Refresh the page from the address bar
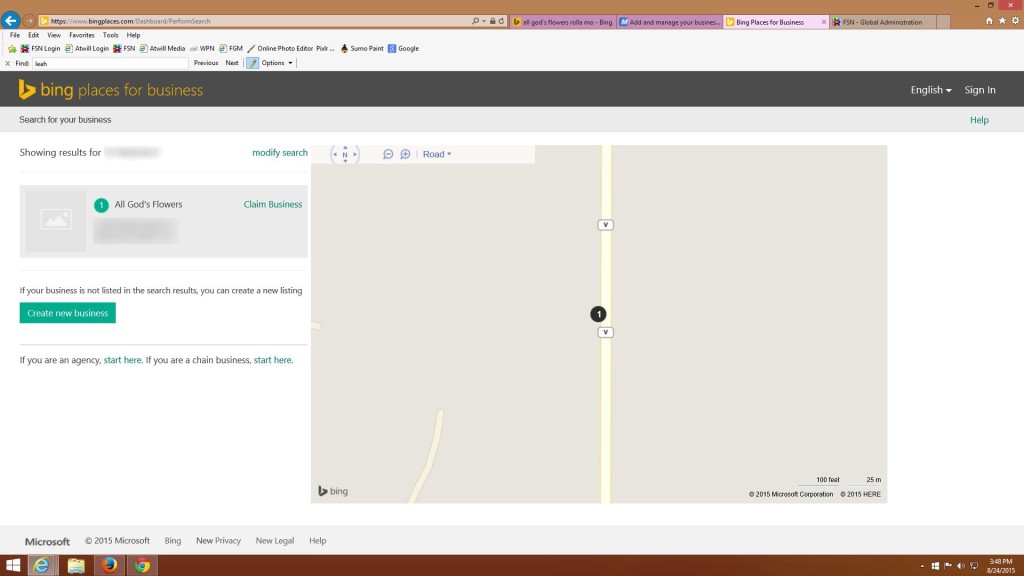Screen dimensions: 1024x576 pos(502,21)
